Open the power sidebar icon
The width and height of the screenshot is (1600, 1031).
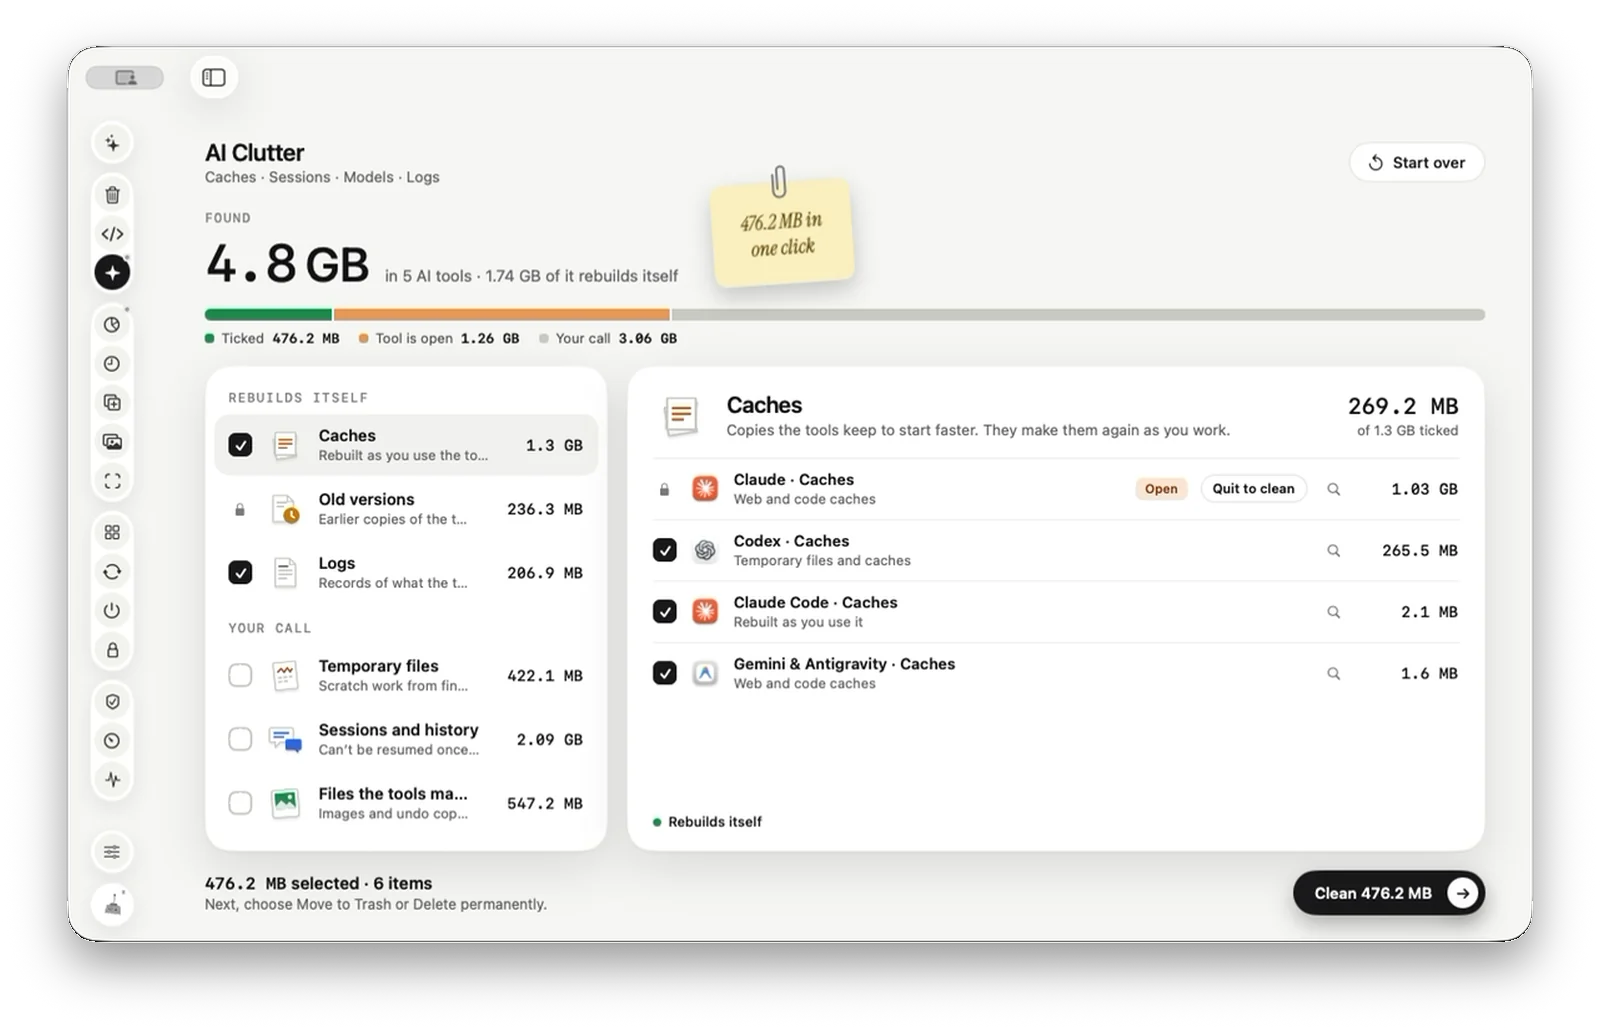112,611
